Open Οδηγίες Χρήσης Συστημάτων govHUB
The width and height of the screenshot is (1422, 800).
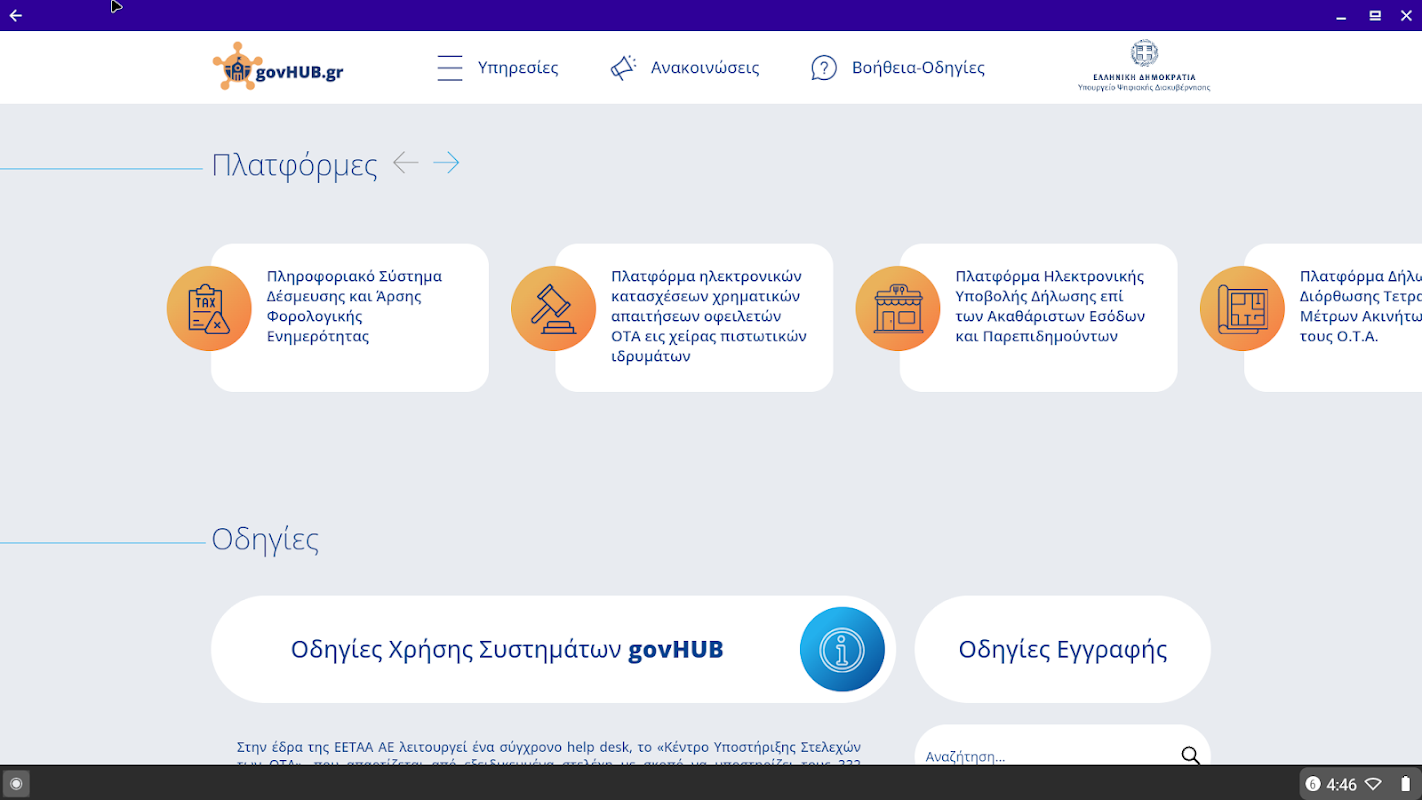(553, 650)
